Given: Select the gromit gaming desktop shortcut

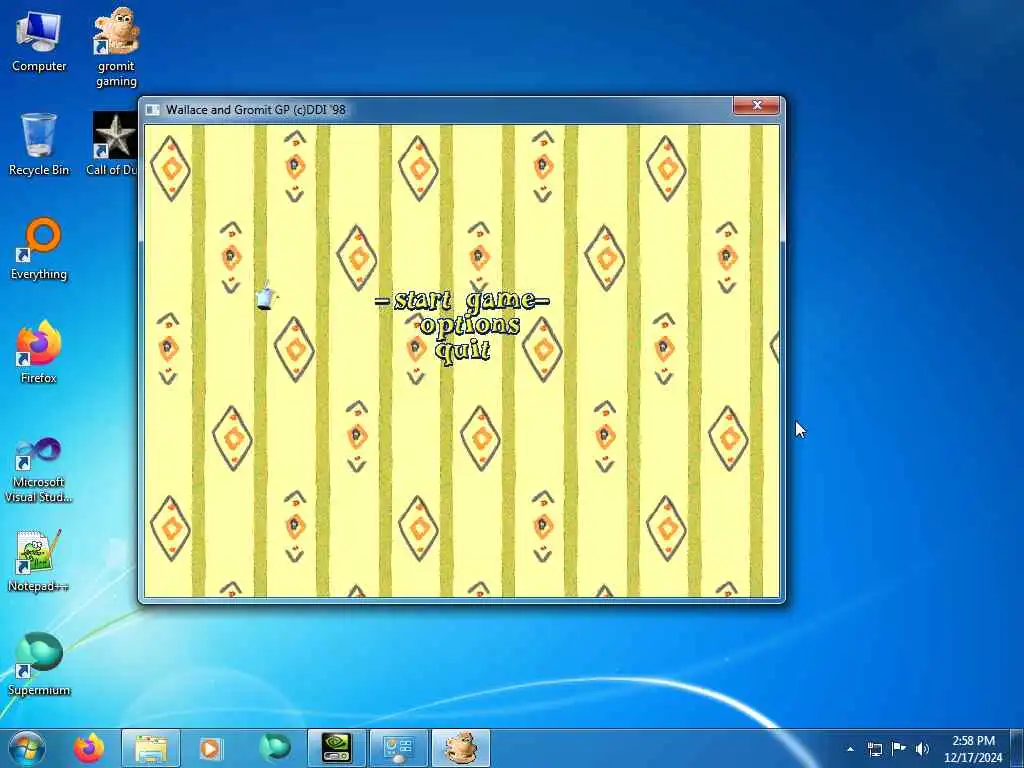Looking at the screenshot, I should point(116,47).
